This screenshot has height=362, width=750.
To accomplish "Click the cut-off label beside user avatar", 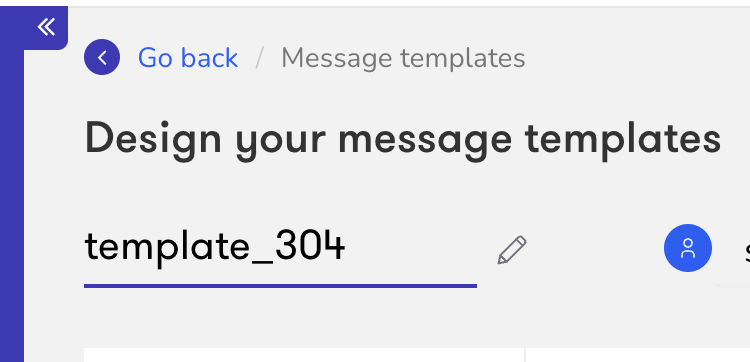I will (747, 249).
